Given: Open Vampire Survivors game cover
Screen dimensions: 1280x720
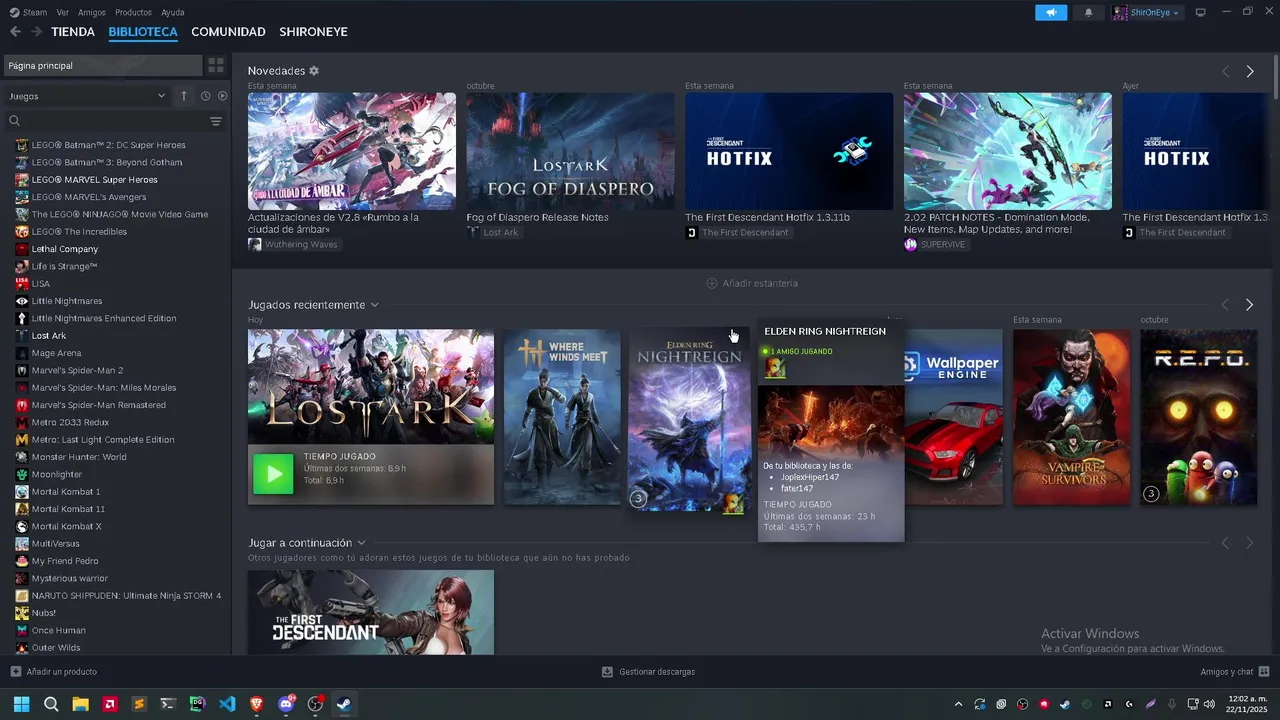Looking at the screenshot, I should pyautogui.click(x=1071, y=417).
